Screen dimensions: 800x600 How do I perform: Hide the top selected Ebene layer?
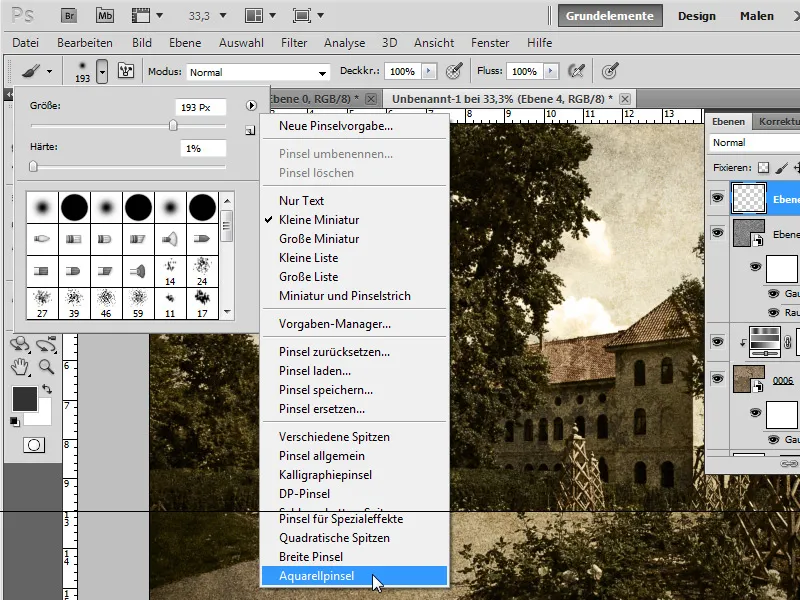717,197
